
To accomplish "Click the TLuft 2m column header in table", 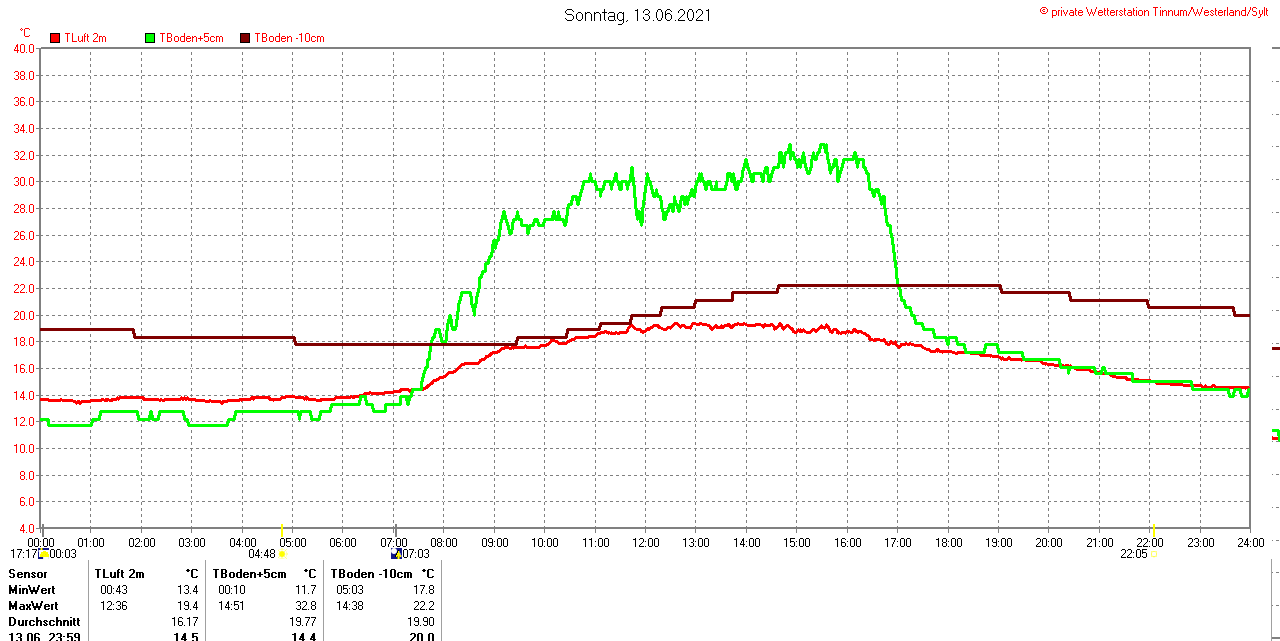I will [120, 574].
